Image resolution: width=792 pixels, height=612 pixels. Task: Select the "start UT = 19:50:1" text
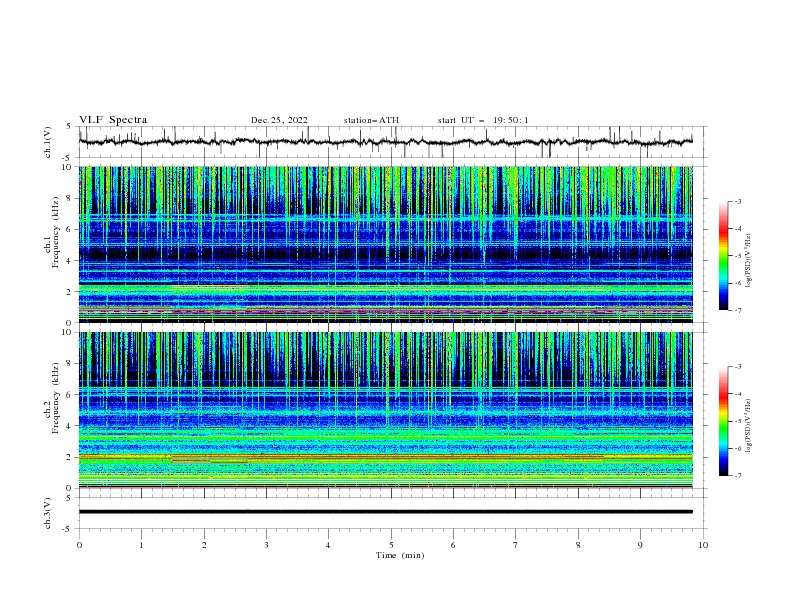click(x=483, y=120)
